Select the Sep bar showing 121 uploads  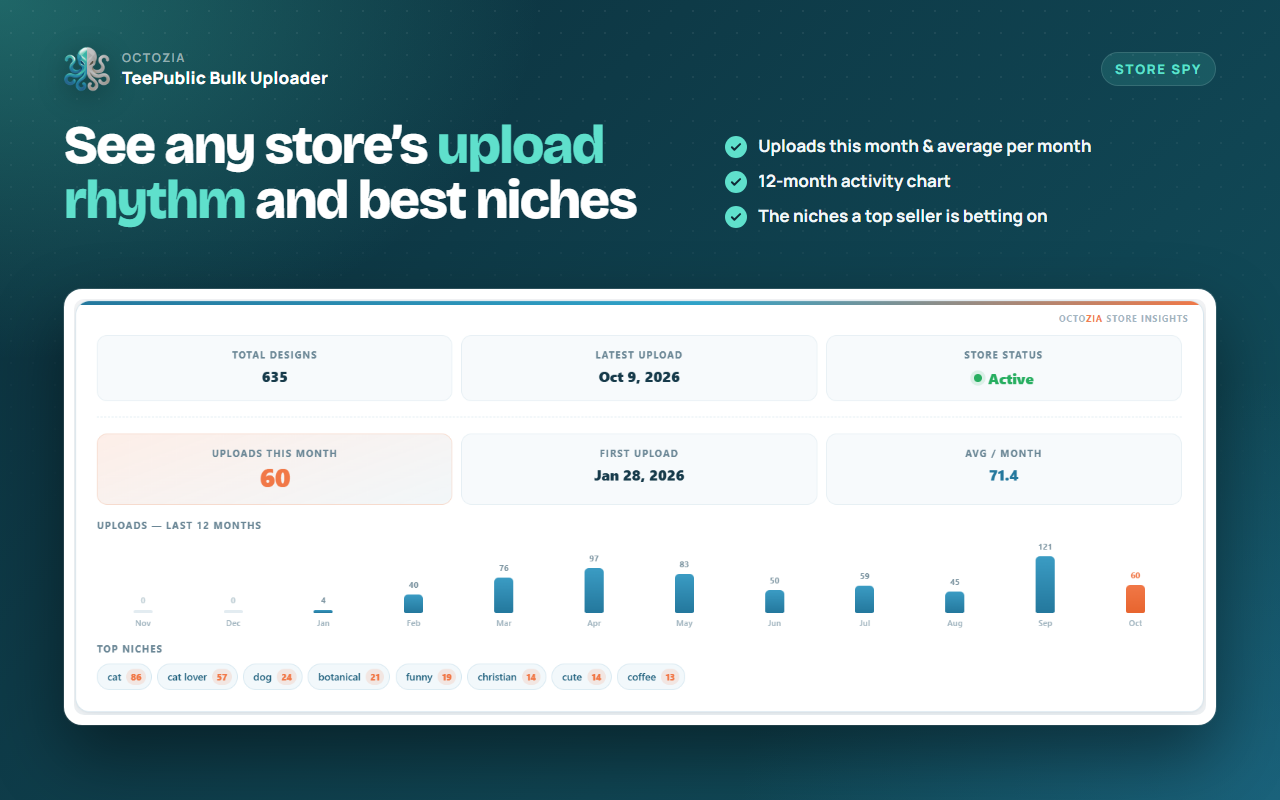coord(1045,585)
